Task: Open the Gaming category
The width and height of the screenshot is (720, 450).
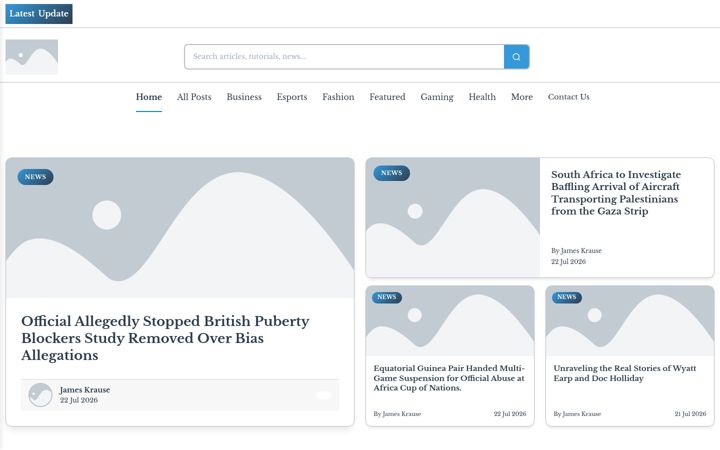Action: click(437, 97)
